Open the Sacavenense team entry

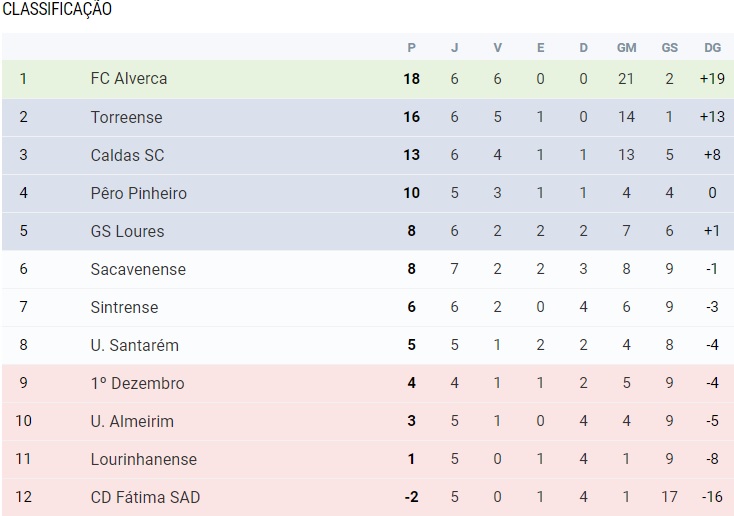pos(138,269)
